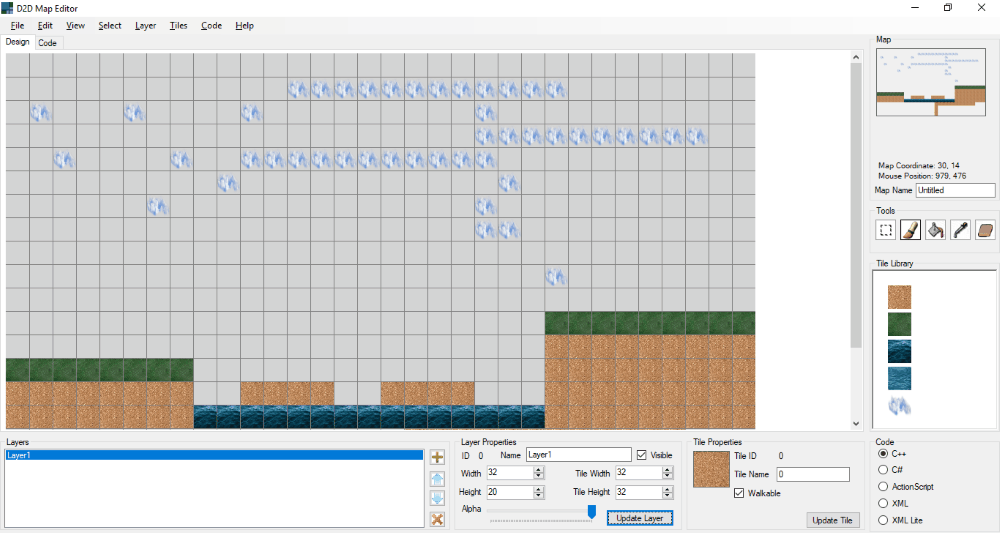Click the map canvas vertical scrollbar thumb
The image size is (1000, 533).
856,205
